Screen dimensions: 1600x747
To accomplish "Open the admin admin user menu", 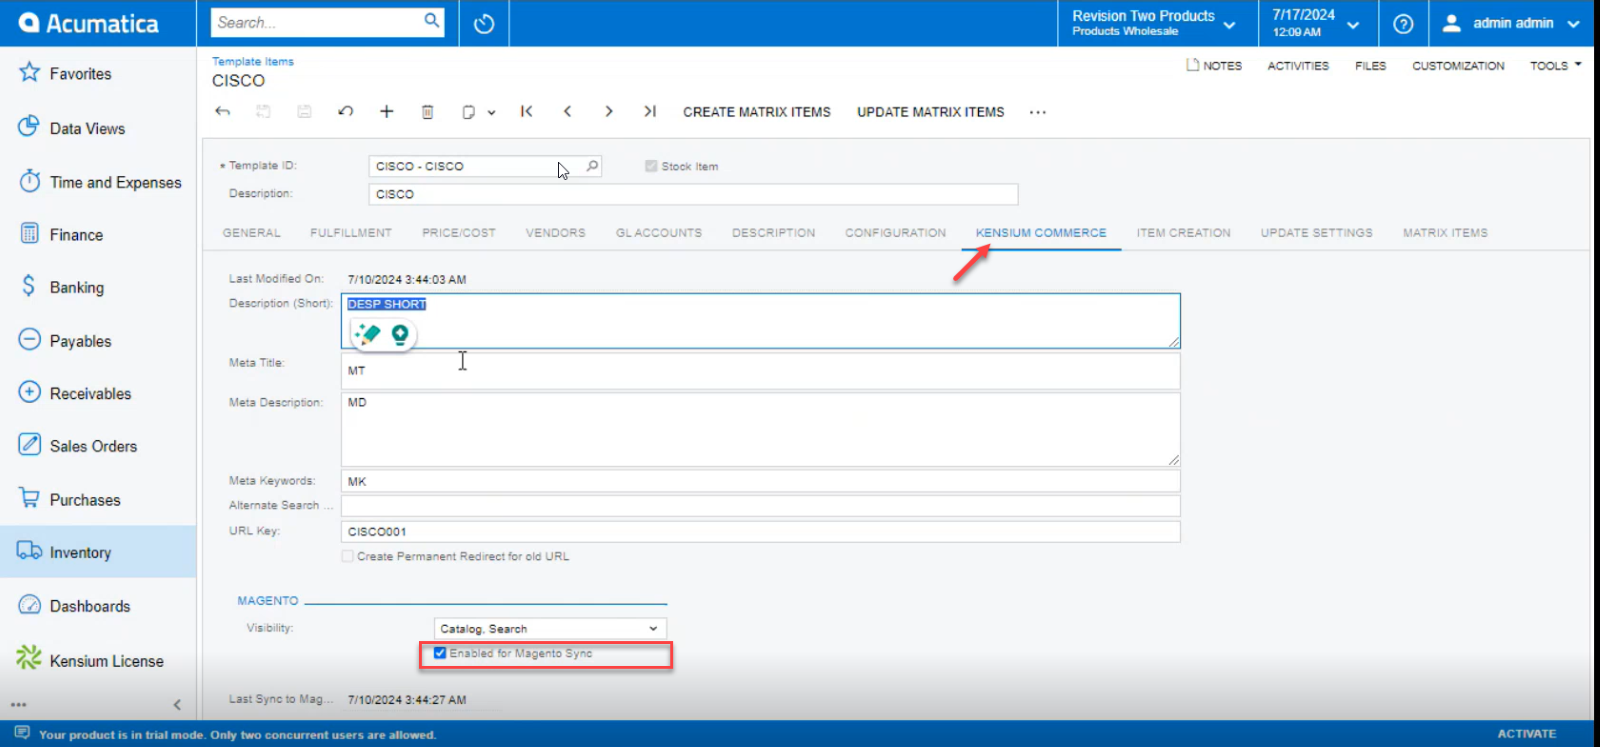I will 1510,23.
